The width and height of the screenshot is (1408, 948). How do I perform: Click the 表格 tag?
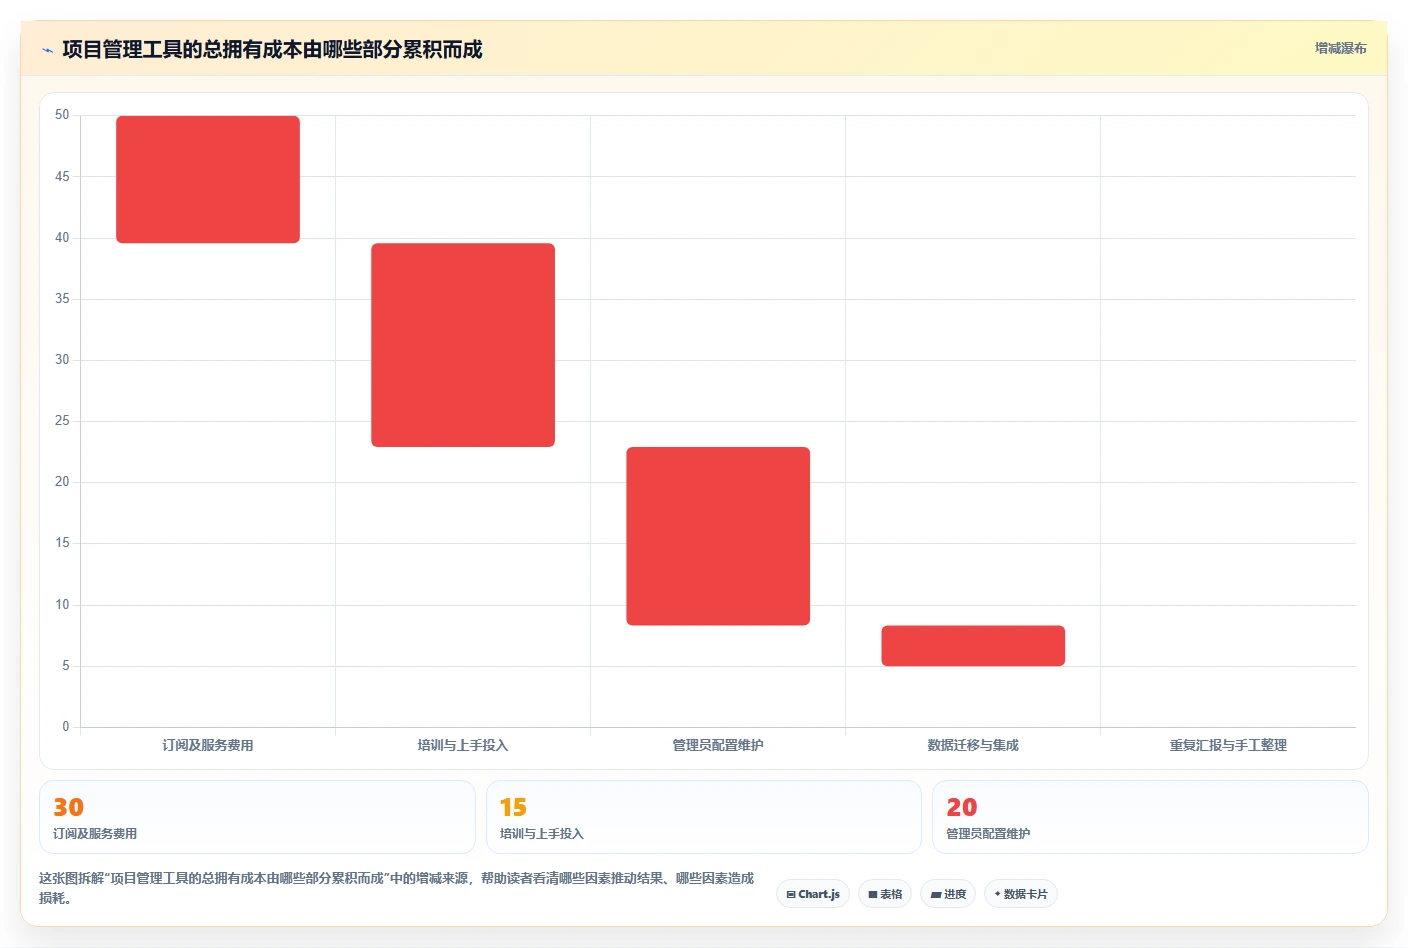(x=885, y=894)
